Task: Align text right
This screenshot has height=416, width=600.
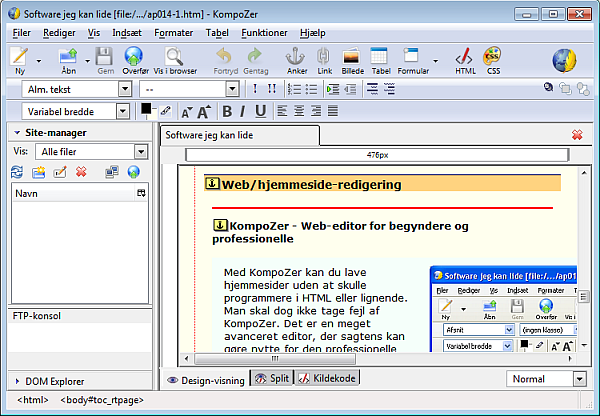Action: 316,111
